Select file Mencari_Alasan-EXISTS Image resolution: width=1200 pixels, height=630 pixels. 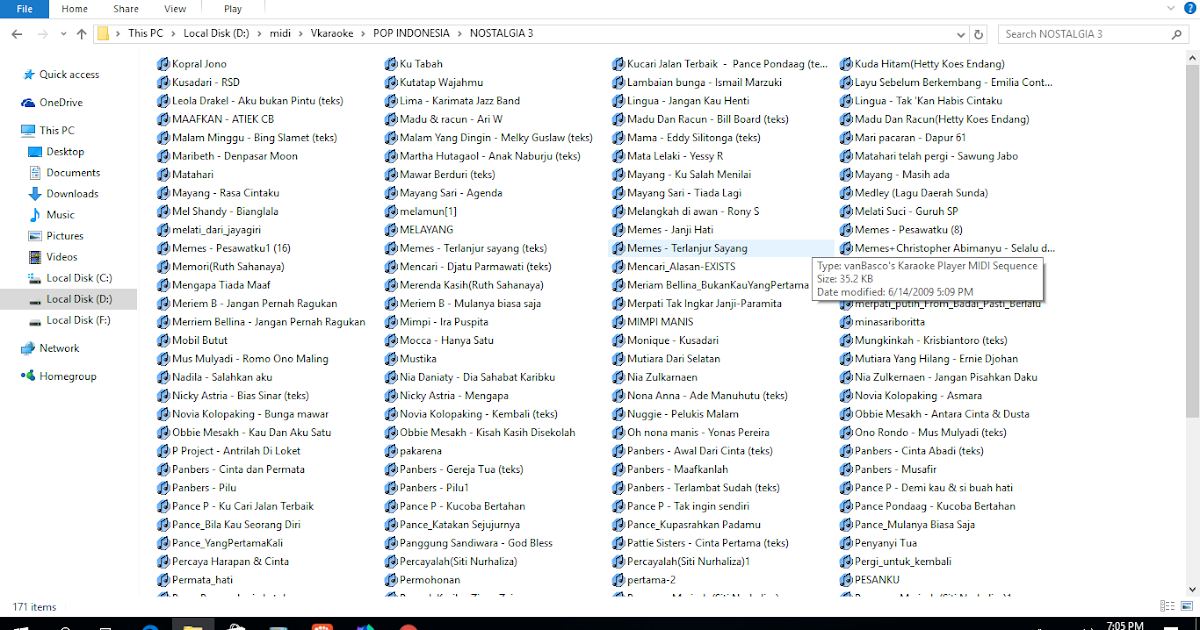[x=681, y=267]
